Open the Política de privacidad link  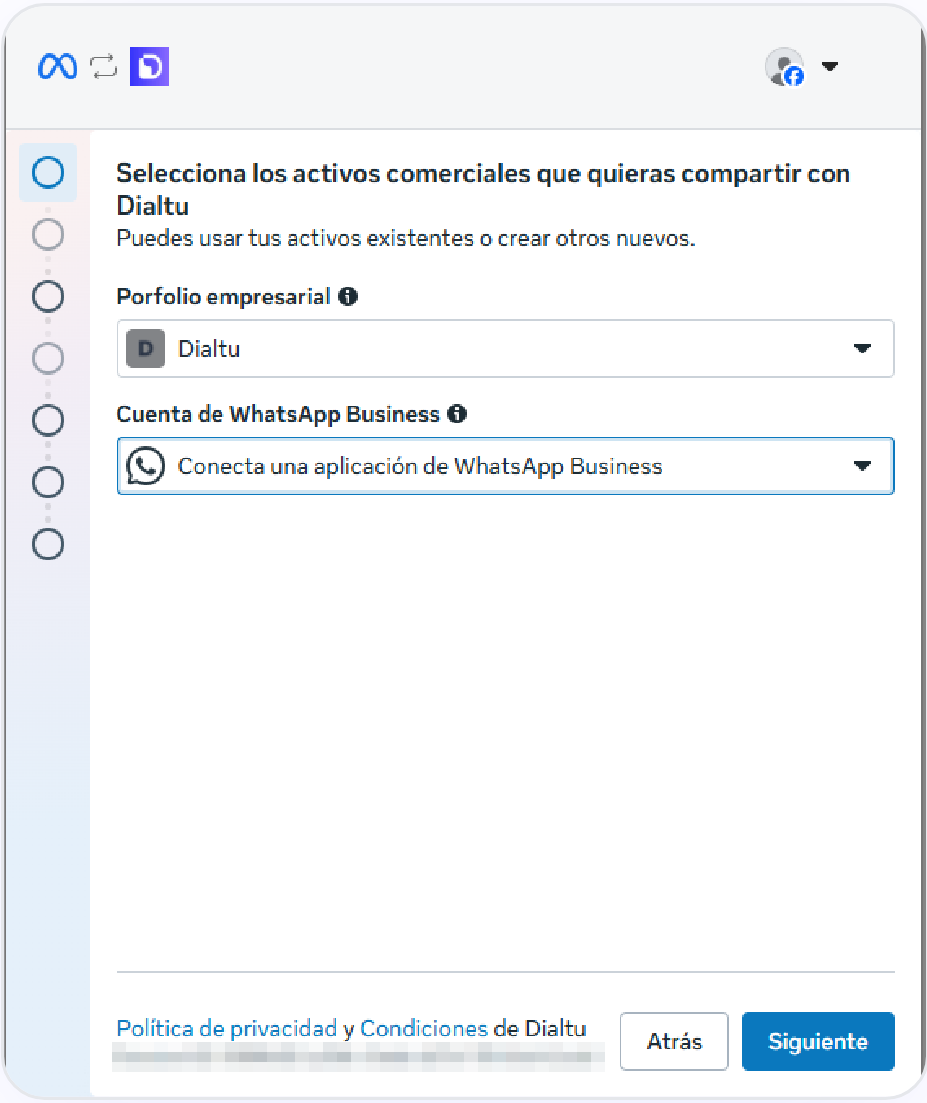(226, 1028)
